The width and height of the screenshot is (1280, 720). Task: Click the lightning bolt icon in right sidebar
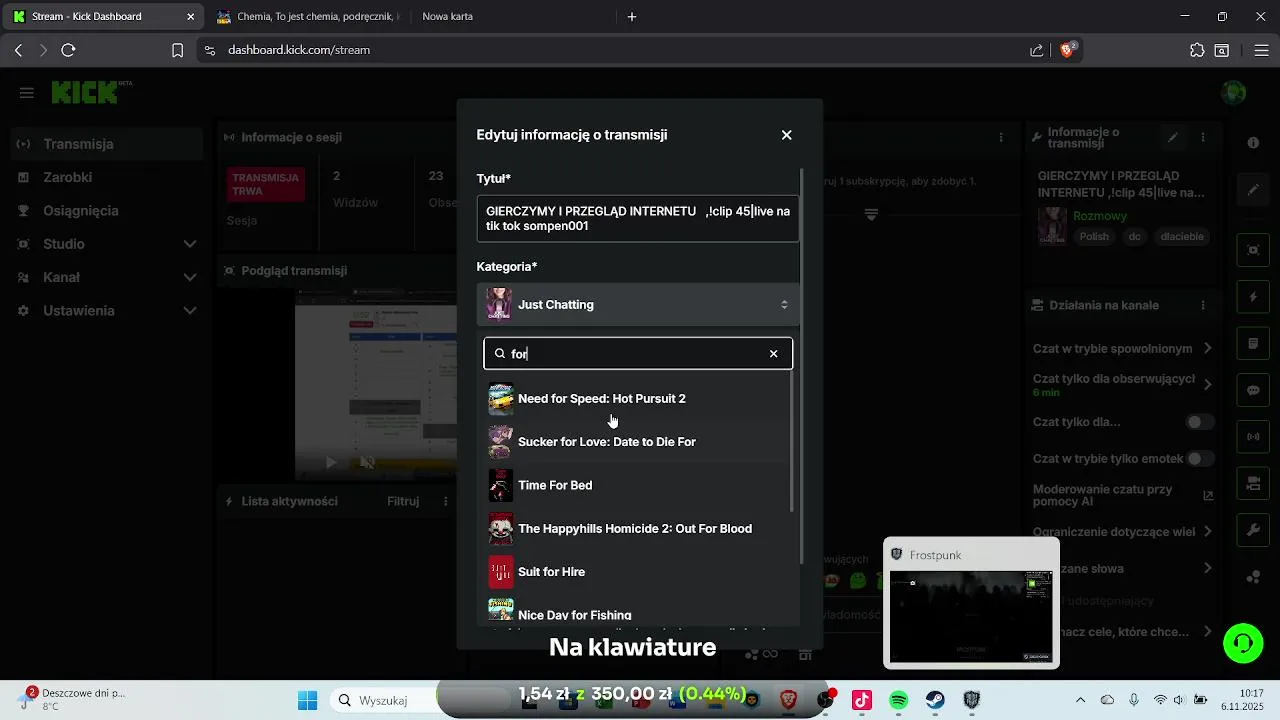point(1253,297)
